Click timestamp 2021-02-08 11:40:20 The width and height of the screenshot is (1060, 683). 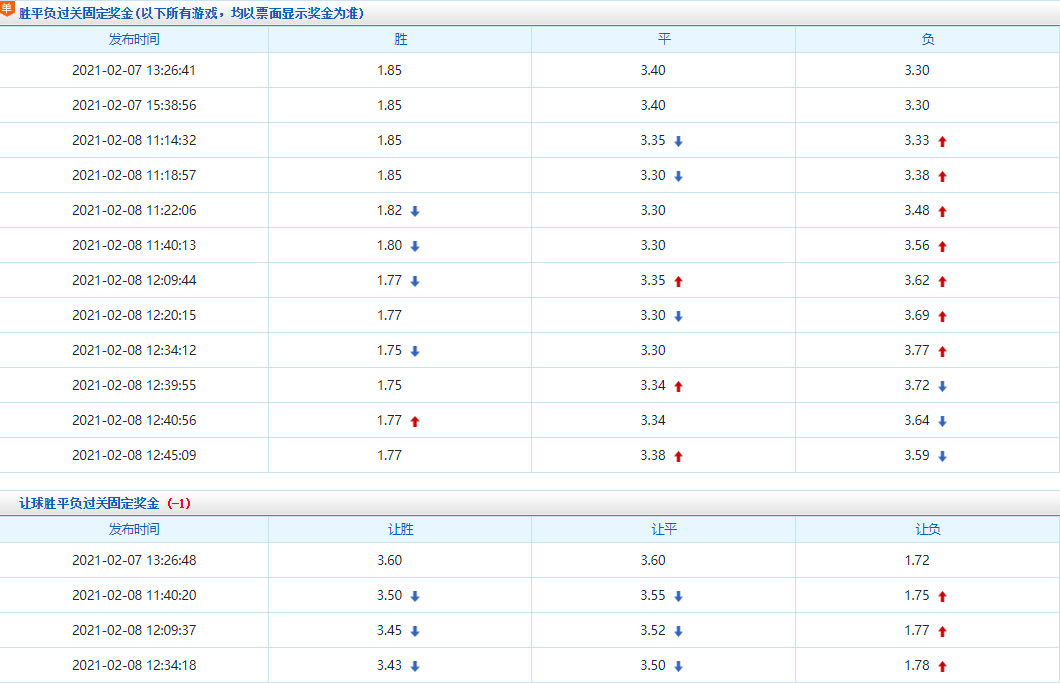(134, 596)
